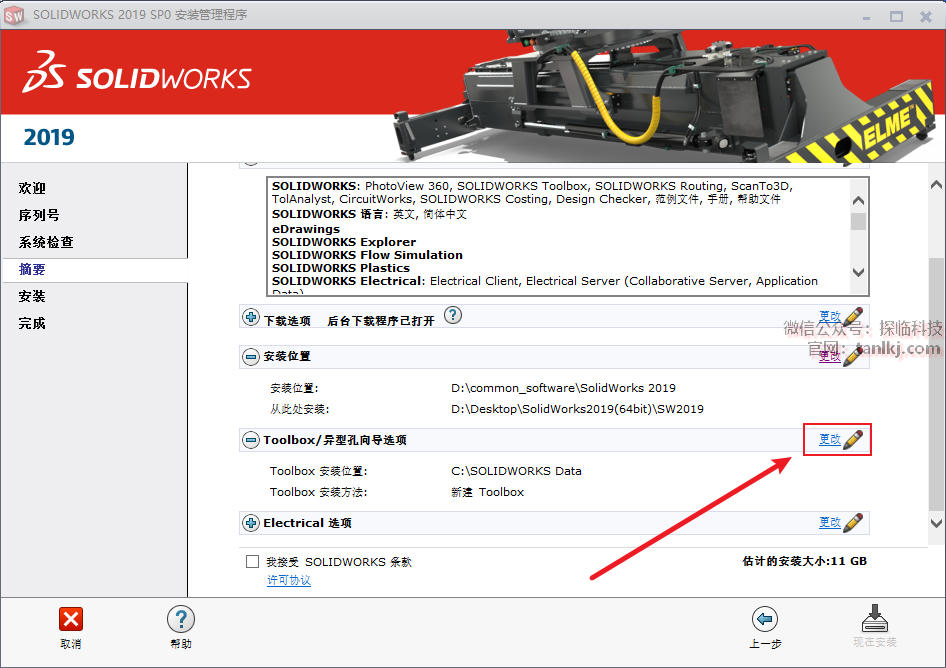Viewport: 946px width, 668px height.
Task: Click pencil icon in the 下载选项 row
Action: 853,316
